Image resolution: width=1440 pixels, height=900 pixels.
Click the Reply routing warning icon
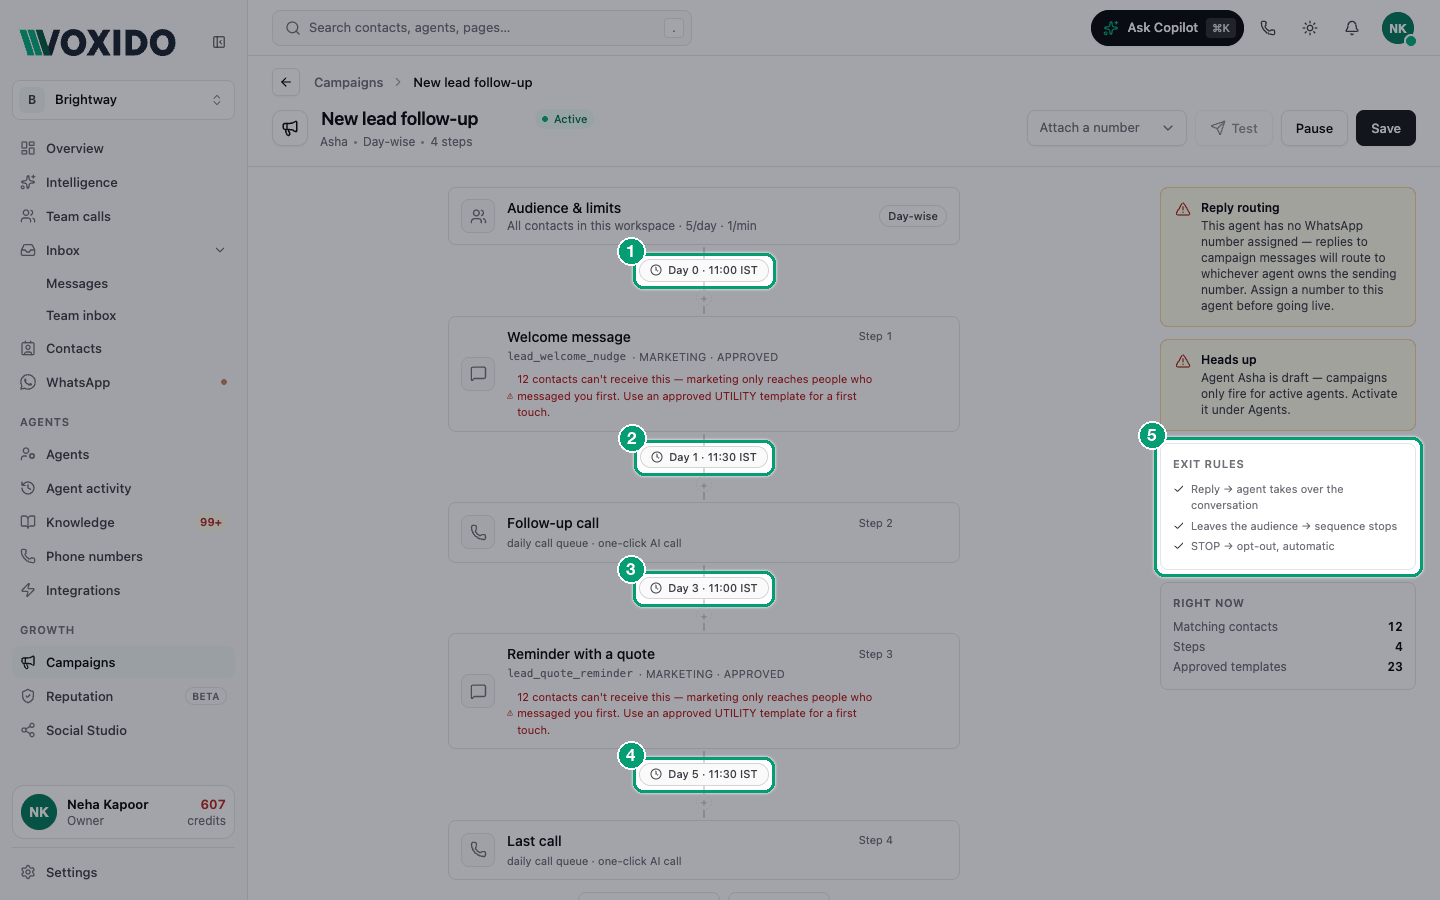pyautogui.click(x=1183, y=209)
